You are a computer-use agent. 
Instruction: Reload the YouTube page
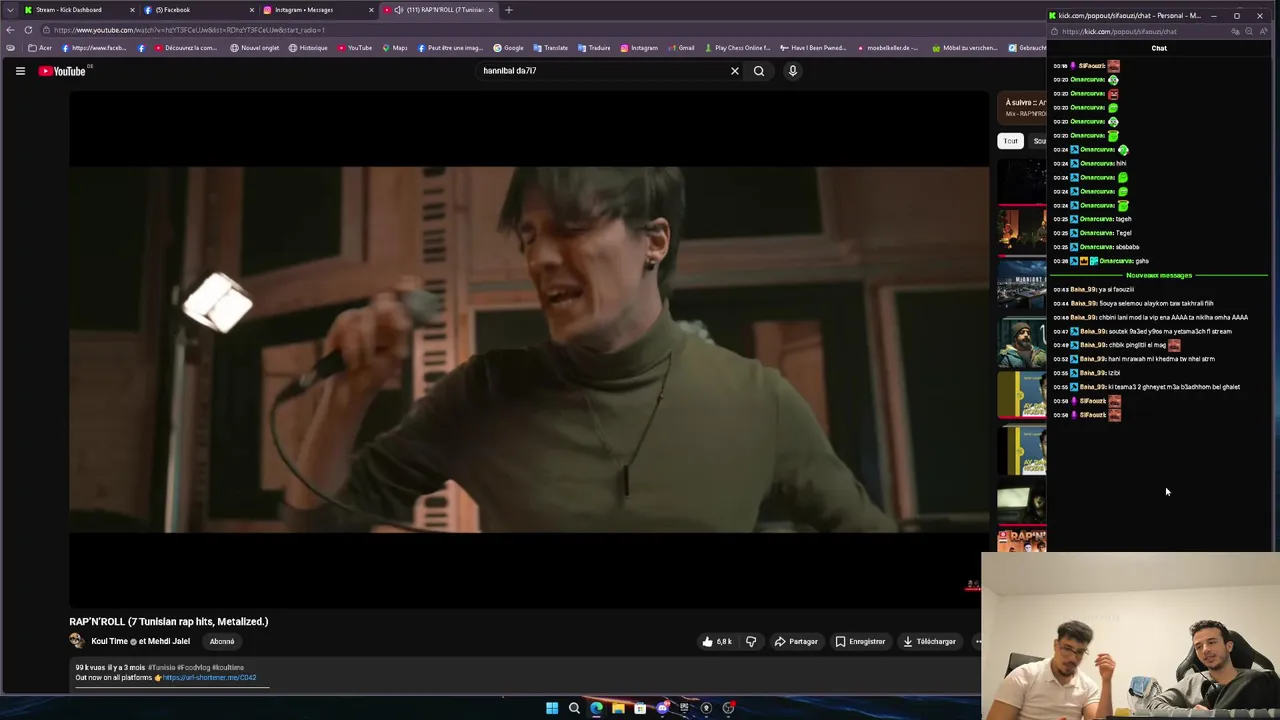click(28, 30)
